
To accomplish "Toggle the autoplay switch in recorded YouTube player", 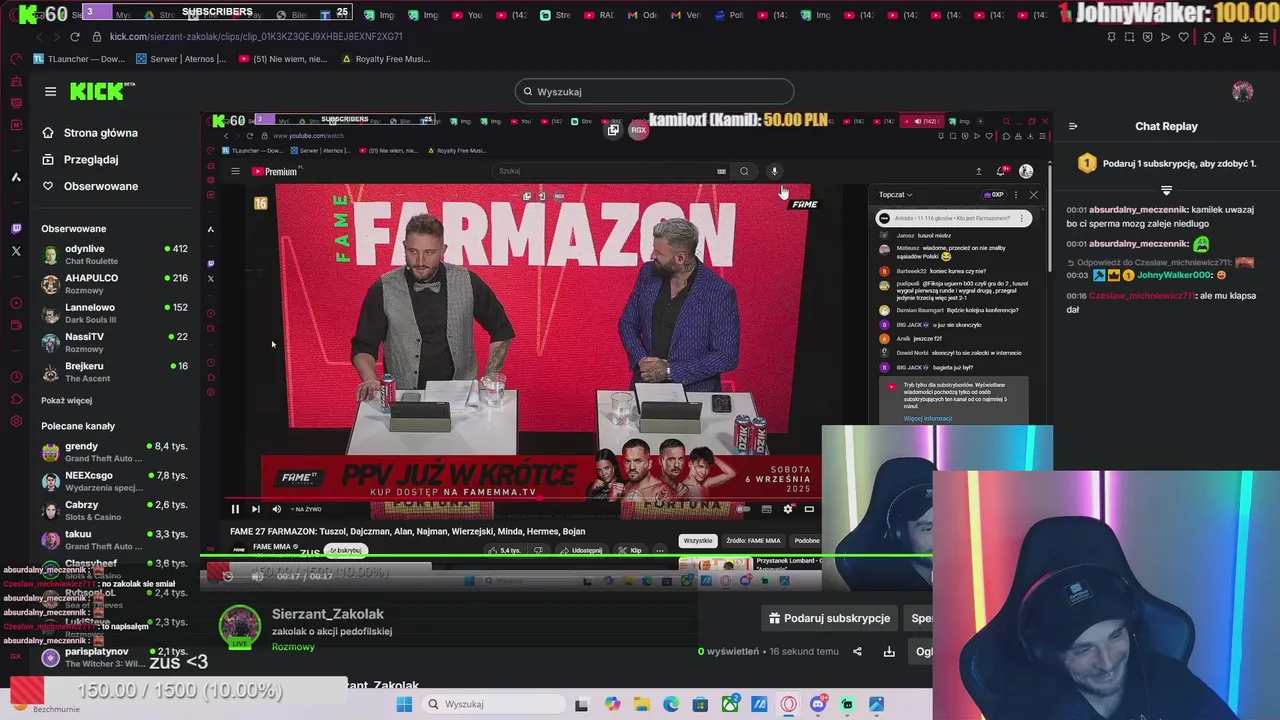I will pyautogui.click(x=743, y=509).
